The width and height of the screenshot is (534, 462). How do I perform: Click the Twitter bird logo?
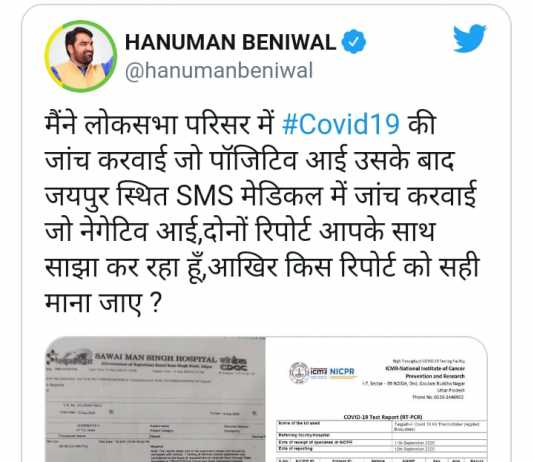pos(469,38)
